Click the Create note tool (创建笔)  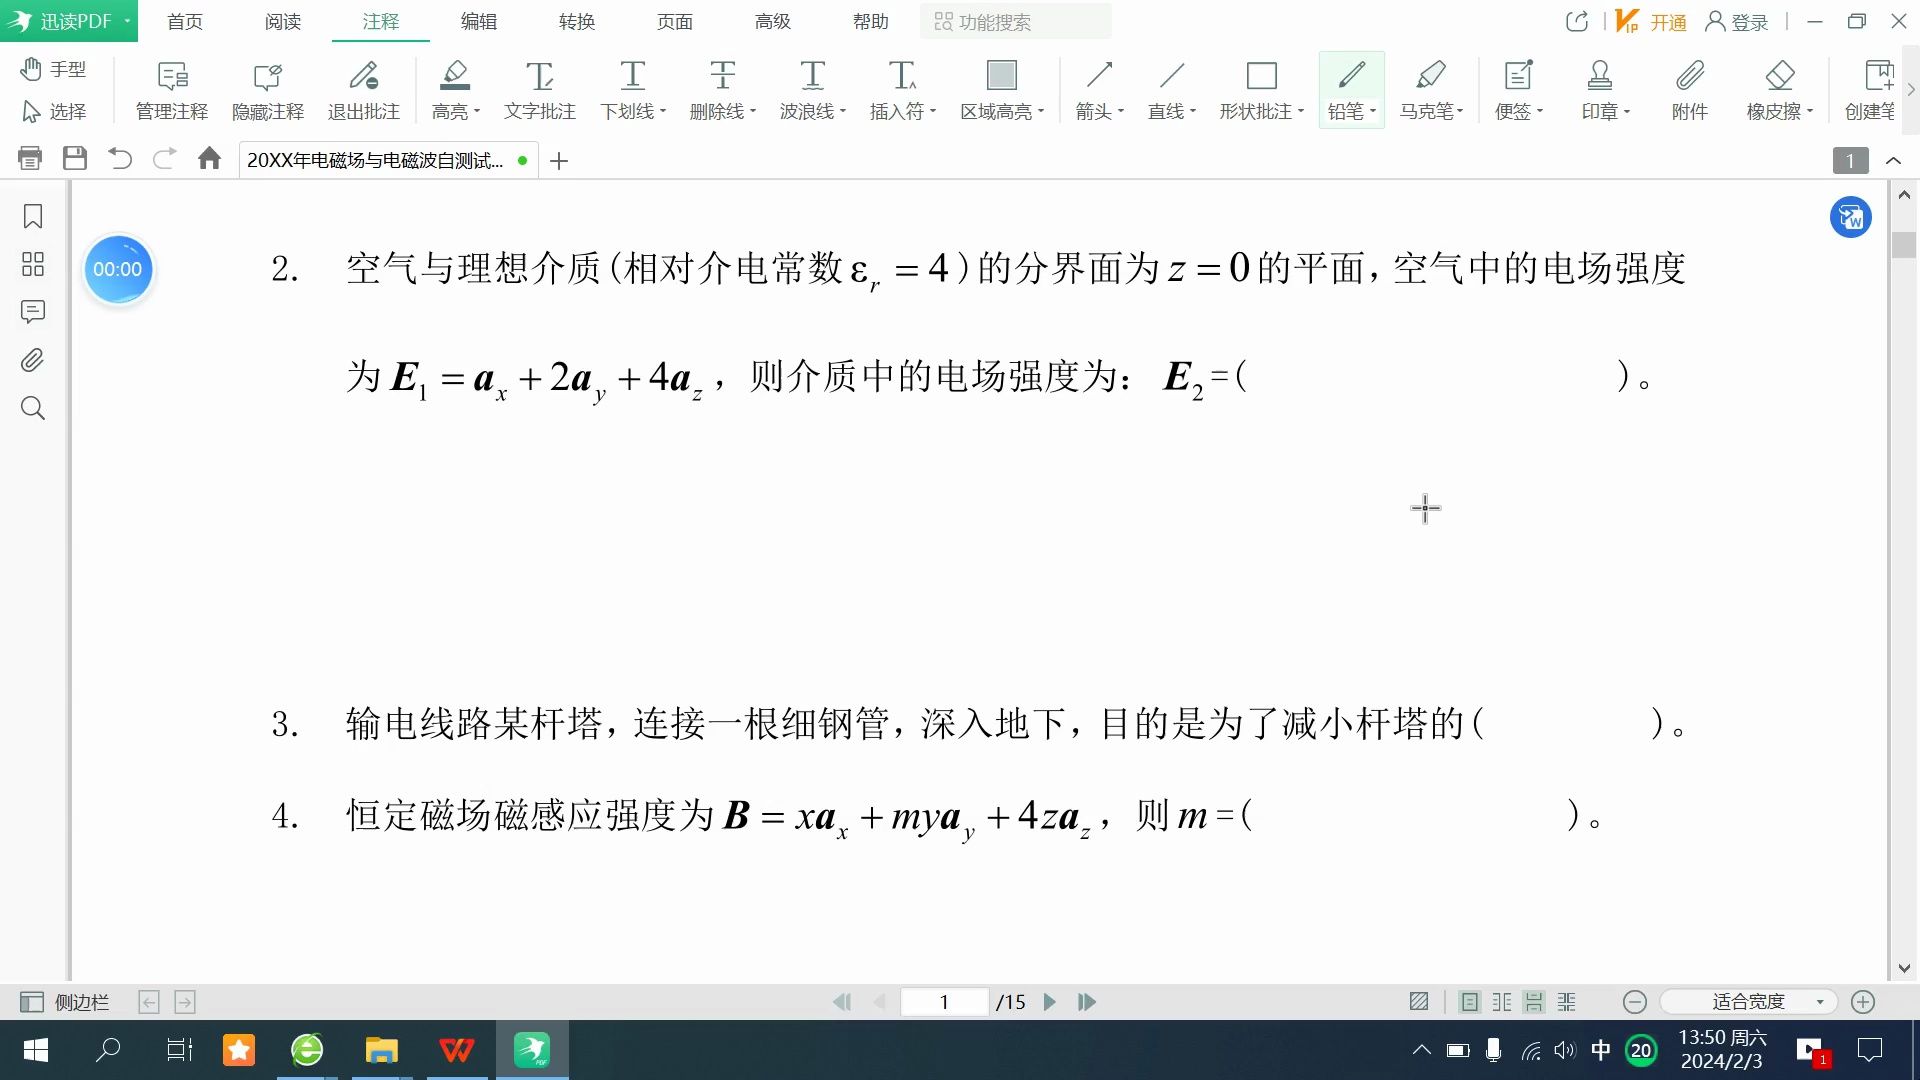(1870, 90)
